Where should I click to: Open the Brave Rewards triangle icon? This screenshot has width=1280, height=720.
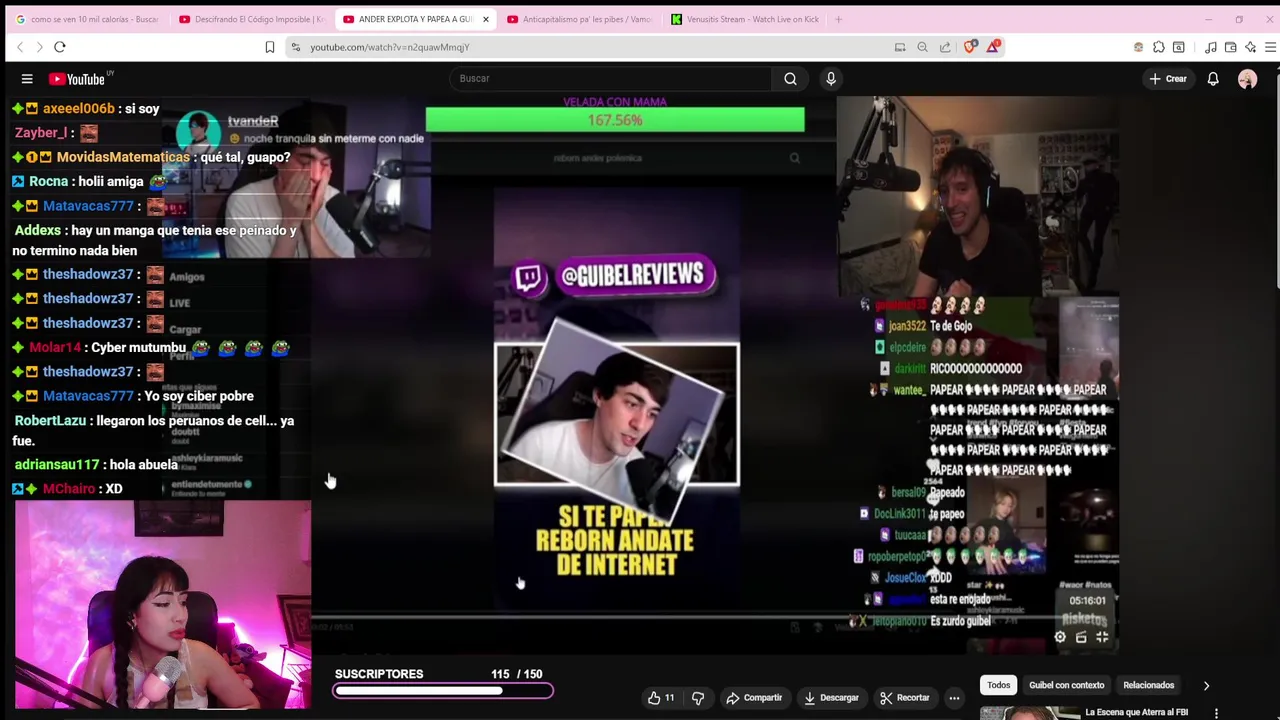click(x=993, y=47)
